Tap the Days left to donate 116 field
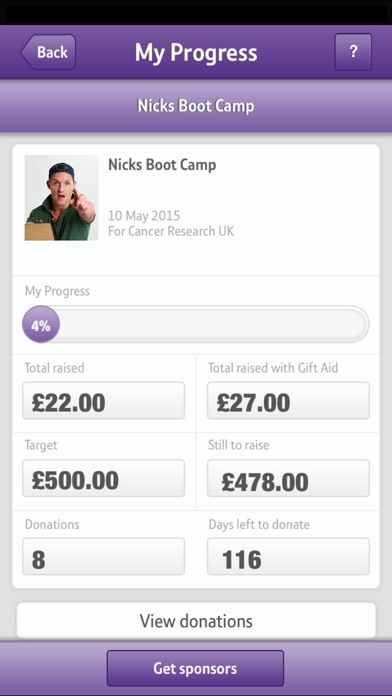Viewport: 392px width, 696px height. 288,557
